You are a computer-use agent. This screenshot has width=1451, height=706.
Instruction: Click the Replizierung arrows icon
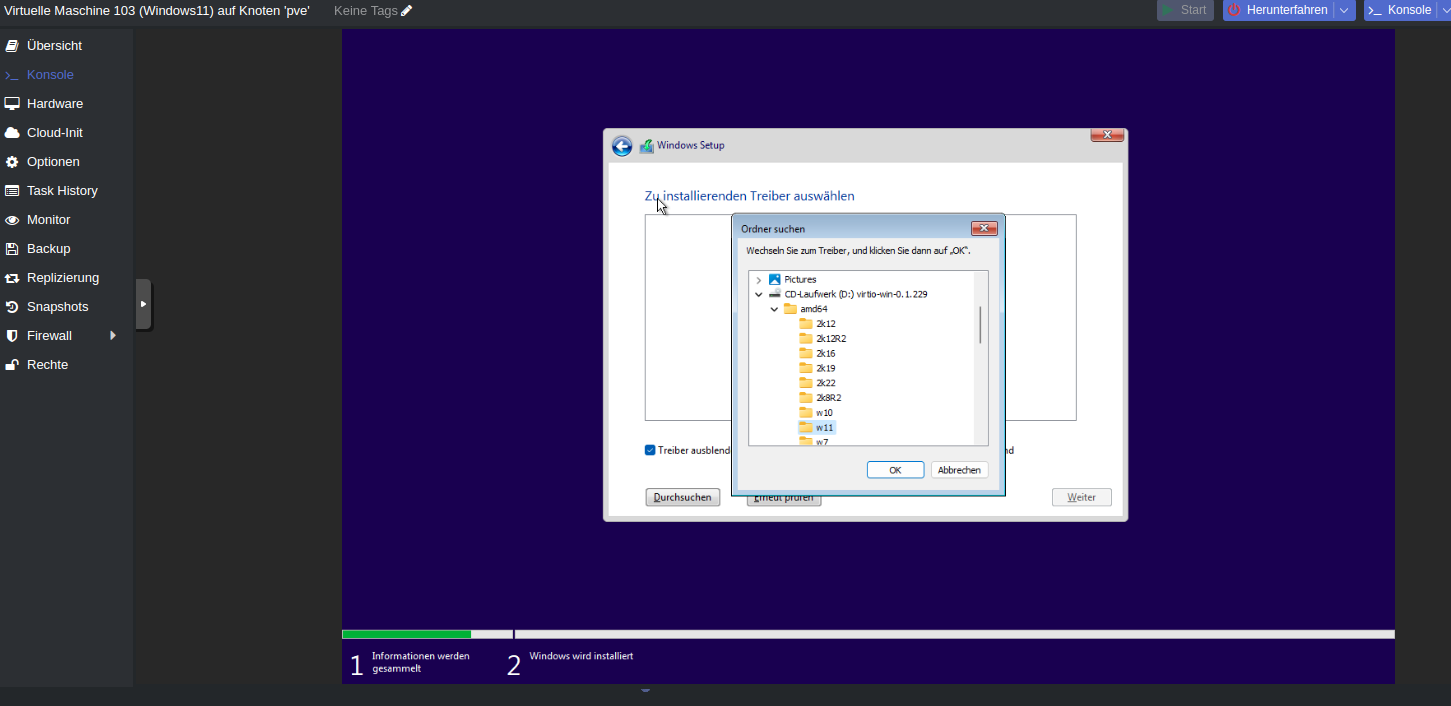tap(12, 278)
